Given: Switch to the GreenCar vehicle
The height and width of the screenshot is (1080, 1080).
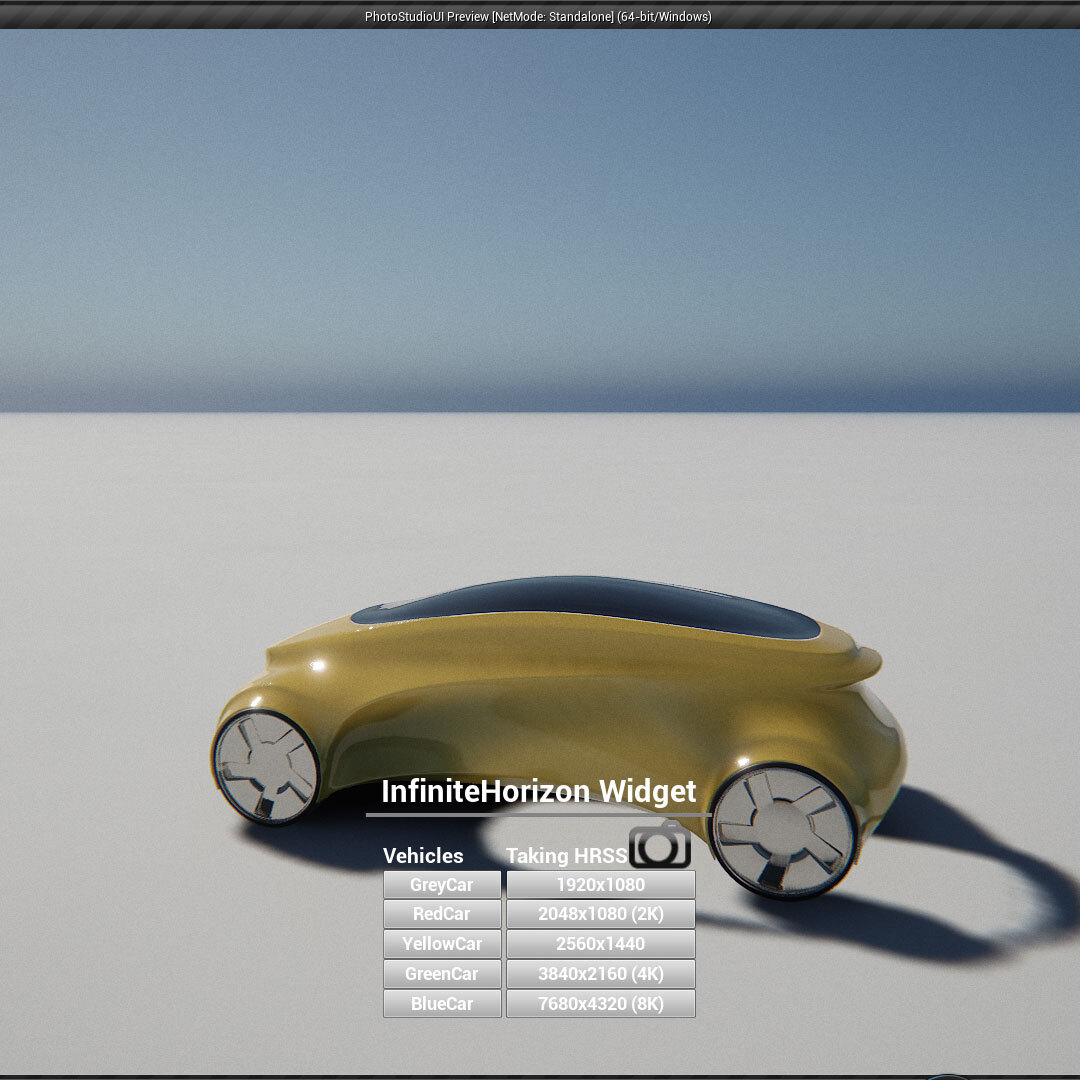Looking at the screenshot, I should (x=442, y=974).
